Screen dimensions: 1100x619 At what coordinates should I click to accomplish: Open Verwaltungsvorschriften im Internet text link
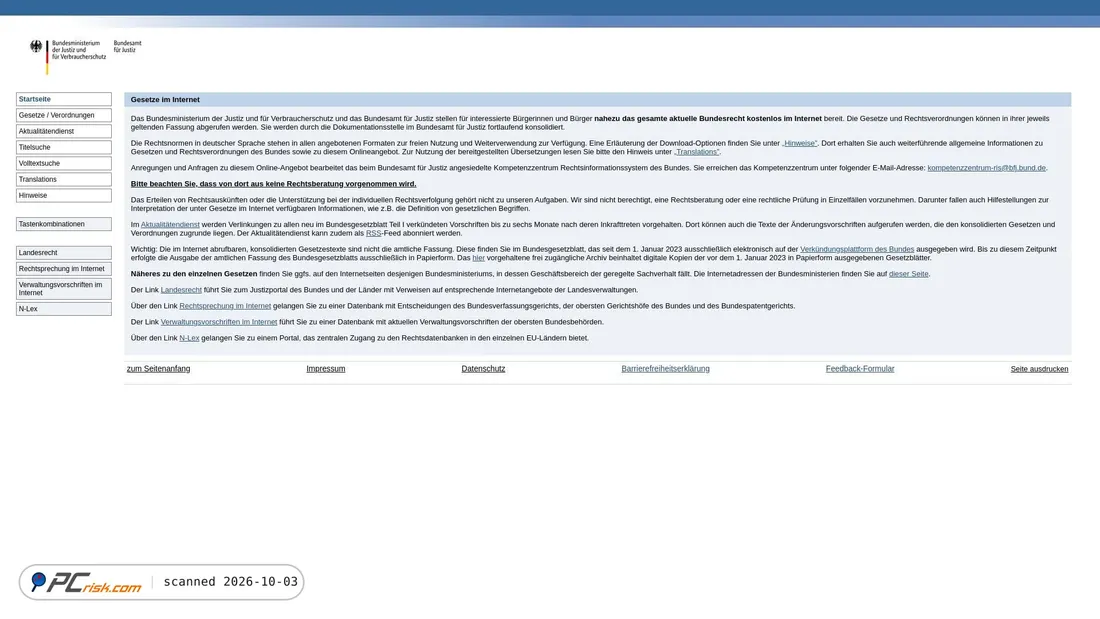click(x=219, y=322)
